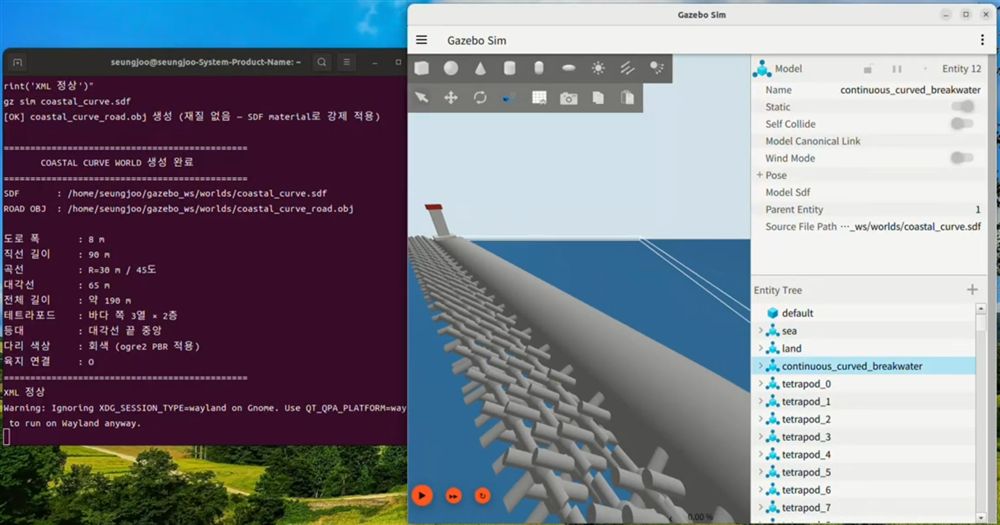Screen dimensions: 1000x525
Task: Click the plus button in Entity Tree header
Action: coord(972,290)
